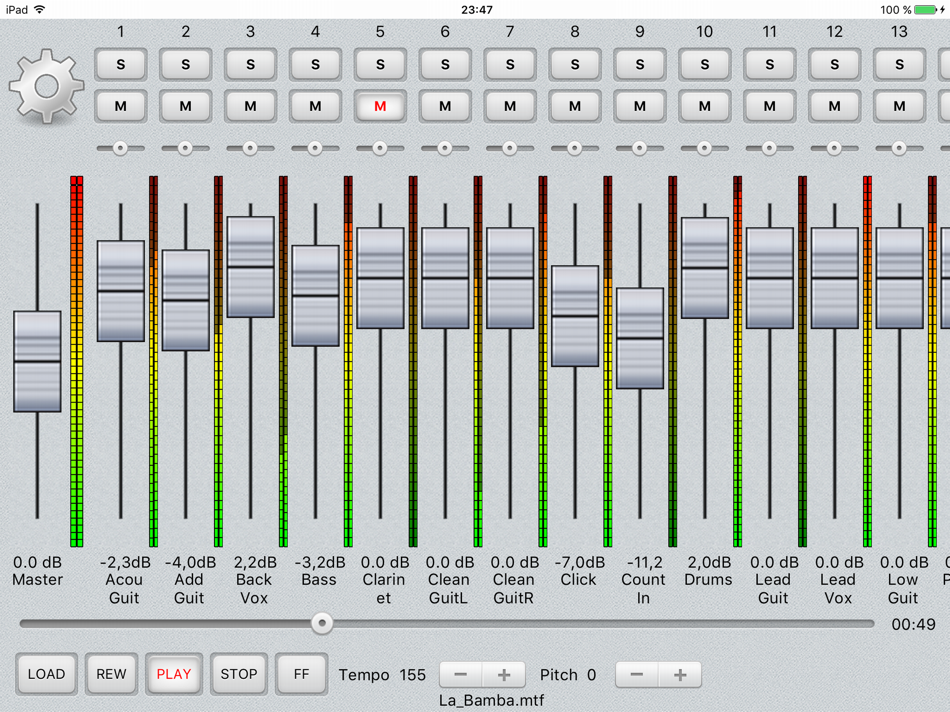This screenshot has height=712, width=950.
Task: Click the pan slider of channel 8
Action: [575, 148]
